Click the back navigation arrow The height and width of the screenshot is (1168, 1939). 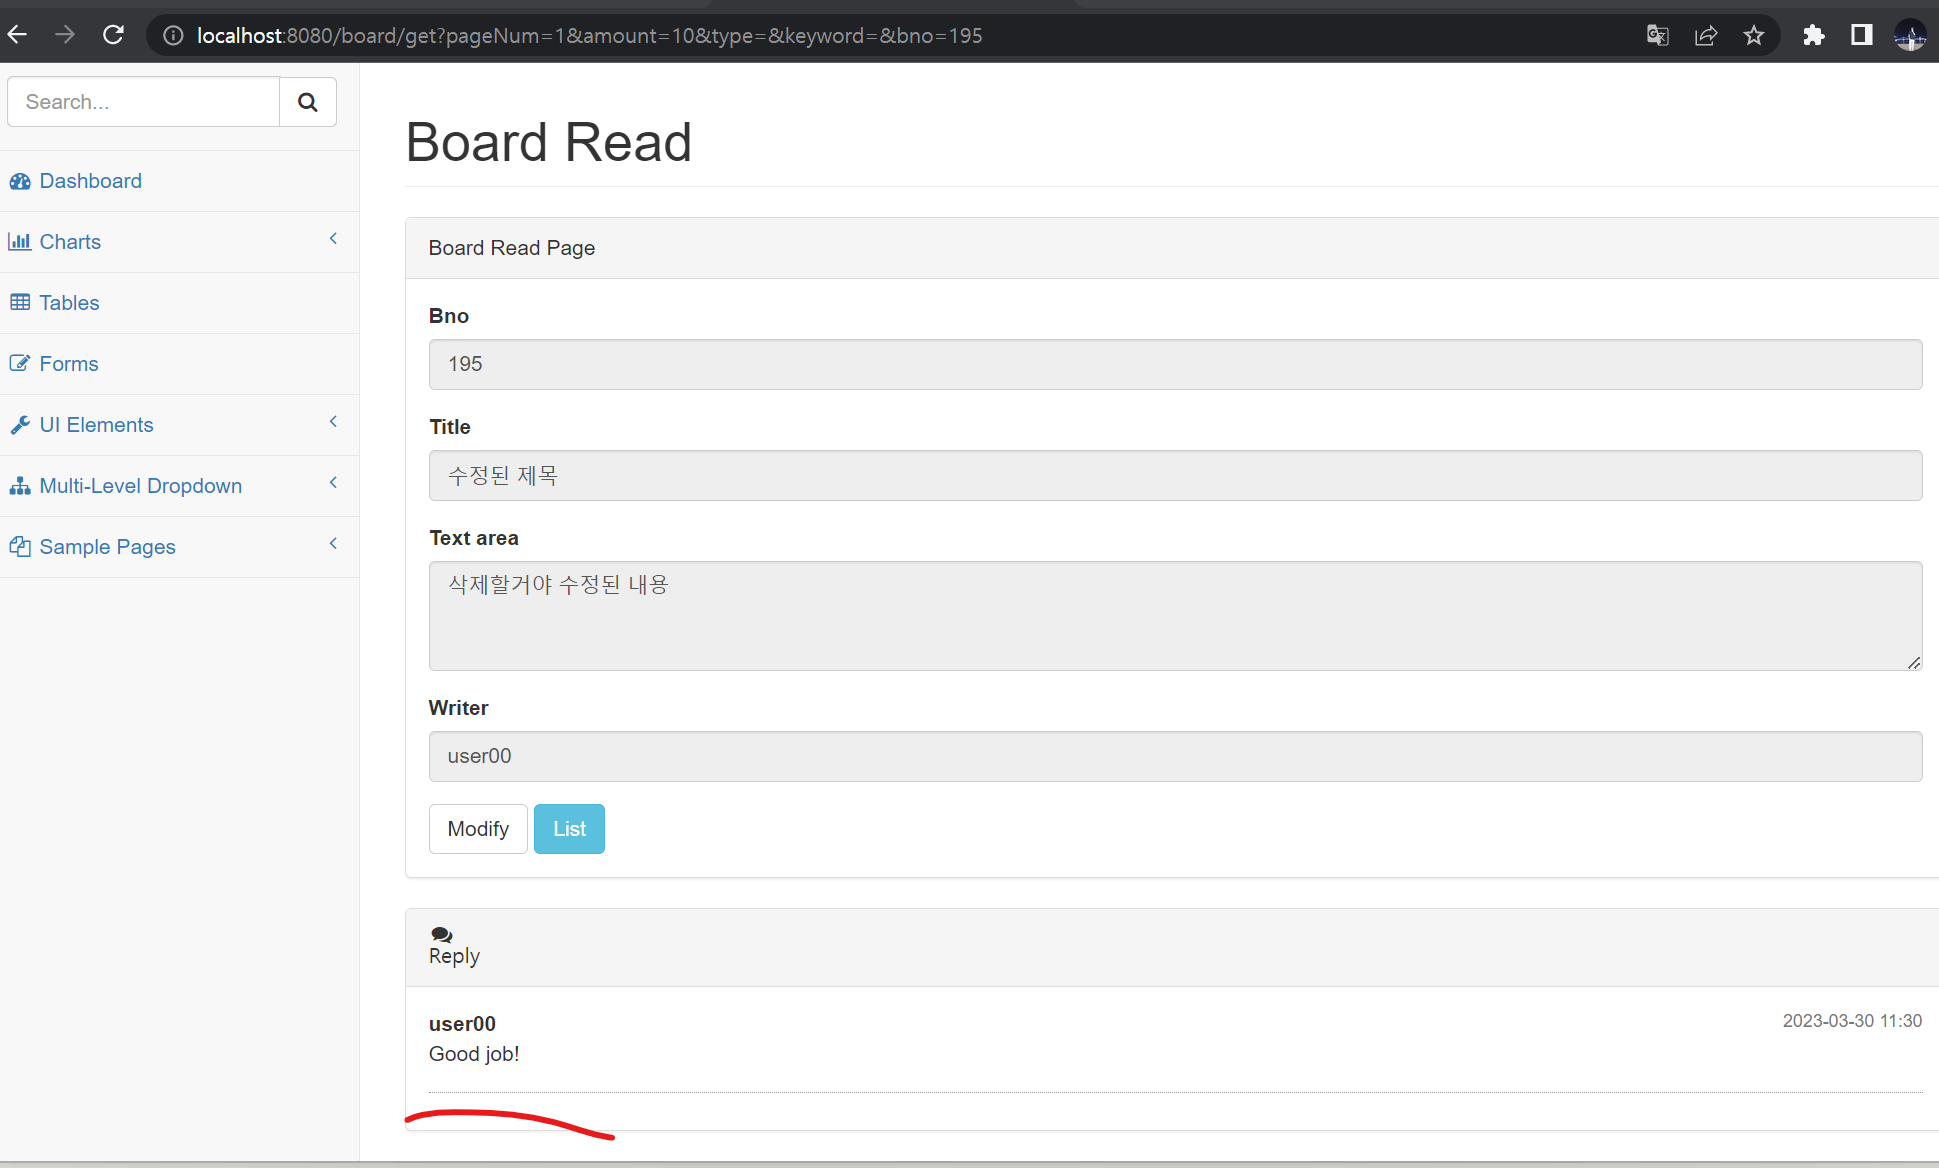click(x=18, y=35)
